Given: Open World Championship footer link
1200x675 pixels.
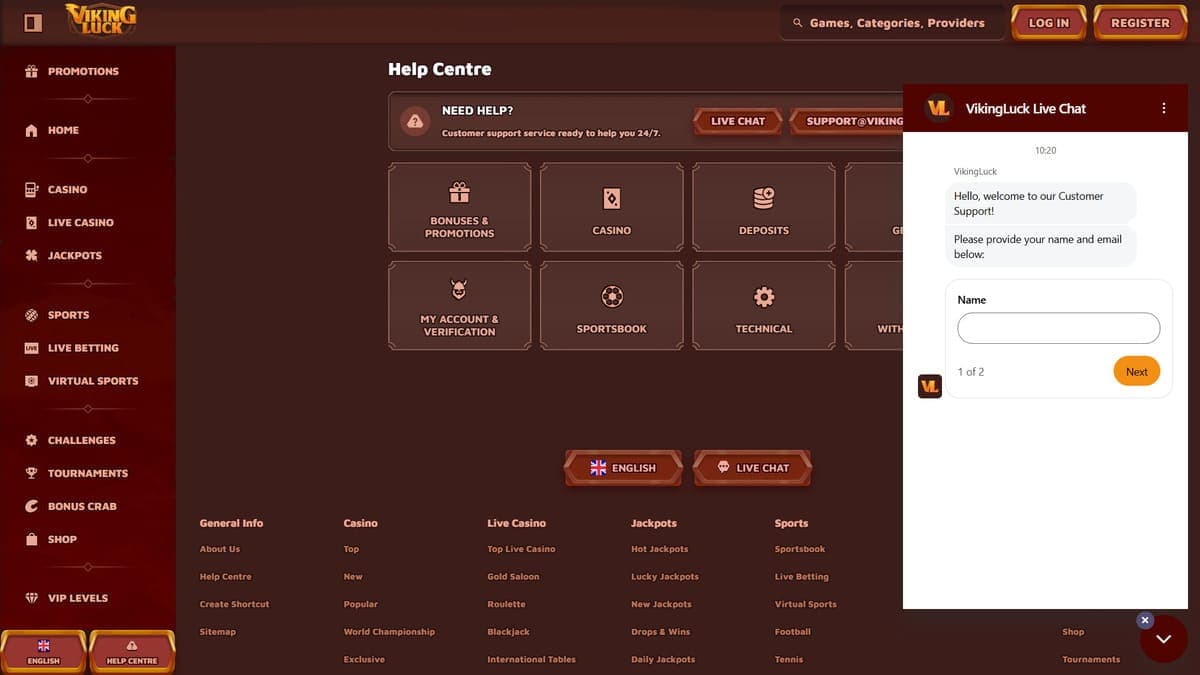Looking at the screenshot, I should (389, 632).
